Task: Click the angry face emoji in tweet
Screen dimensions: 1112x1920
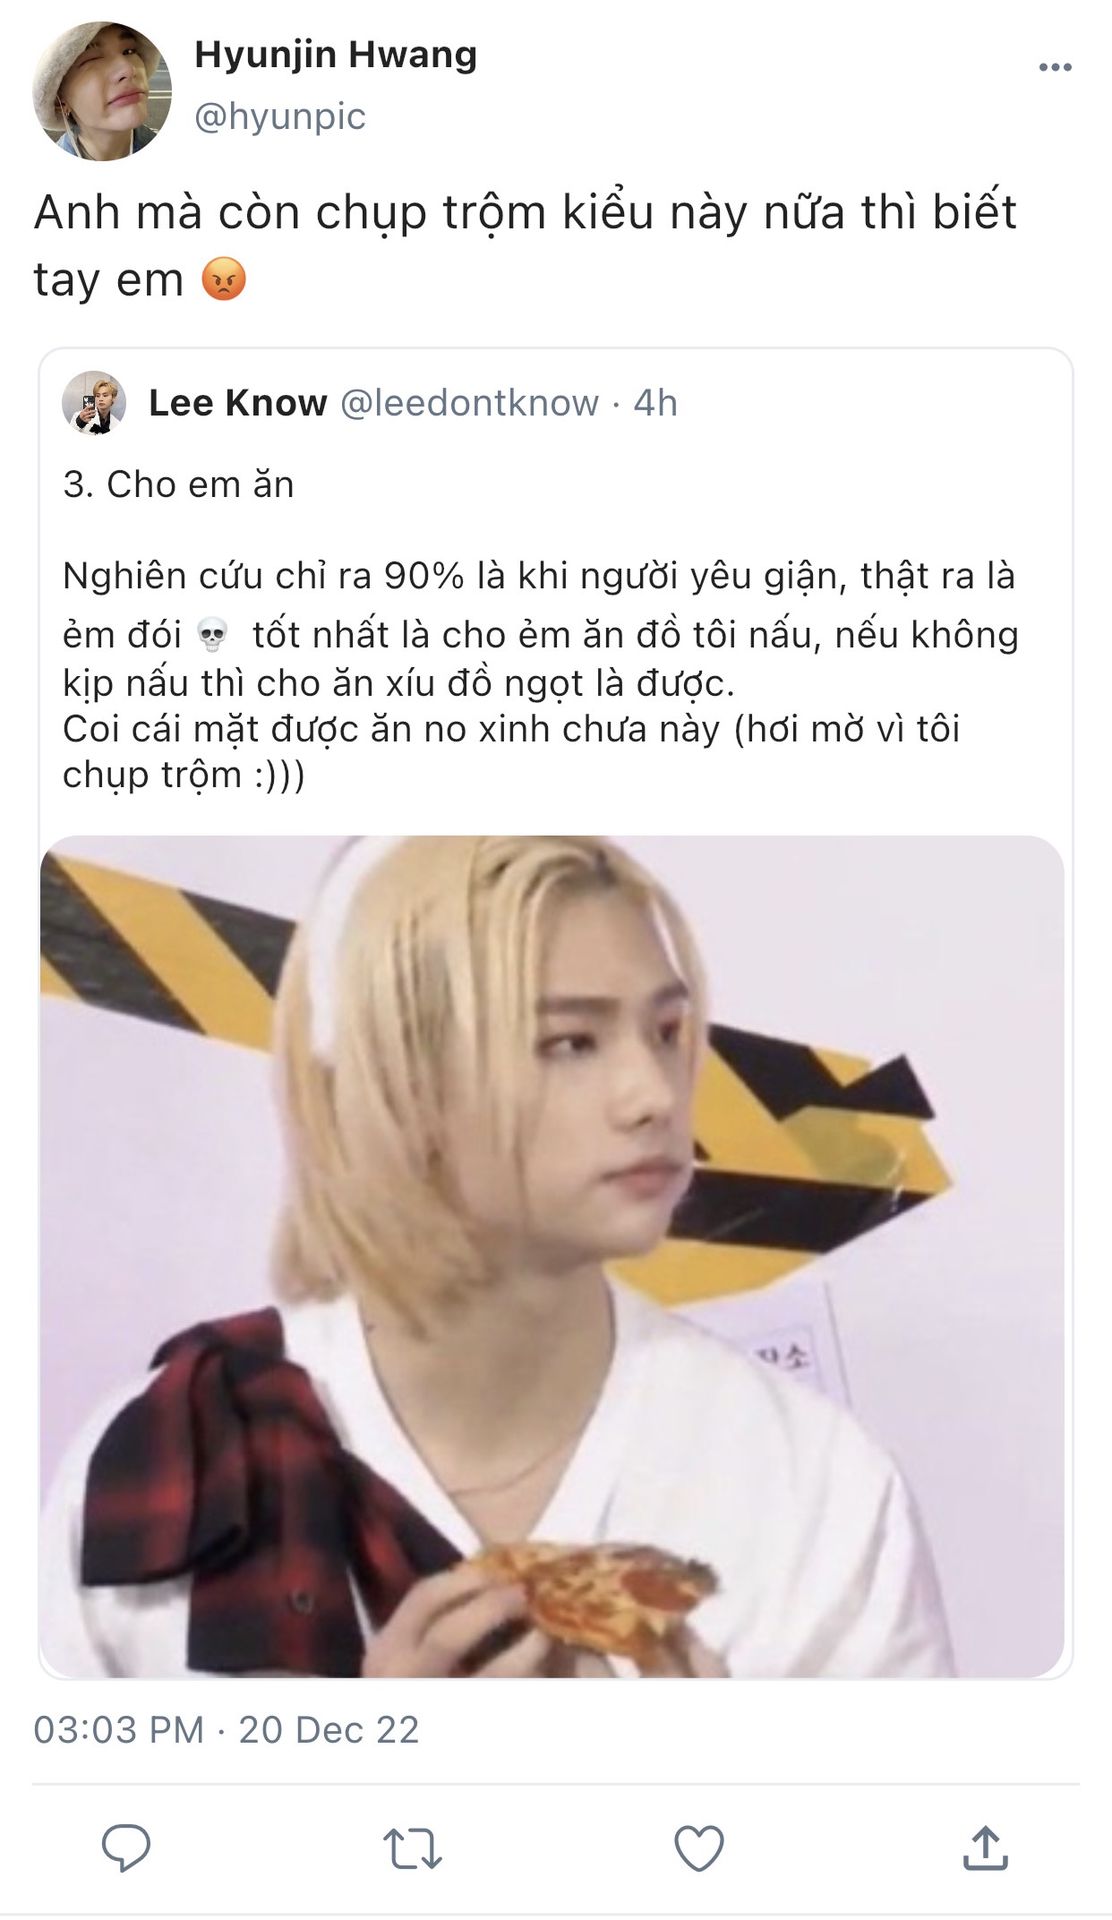Action: pyautogui.click(x=224, y=279)
